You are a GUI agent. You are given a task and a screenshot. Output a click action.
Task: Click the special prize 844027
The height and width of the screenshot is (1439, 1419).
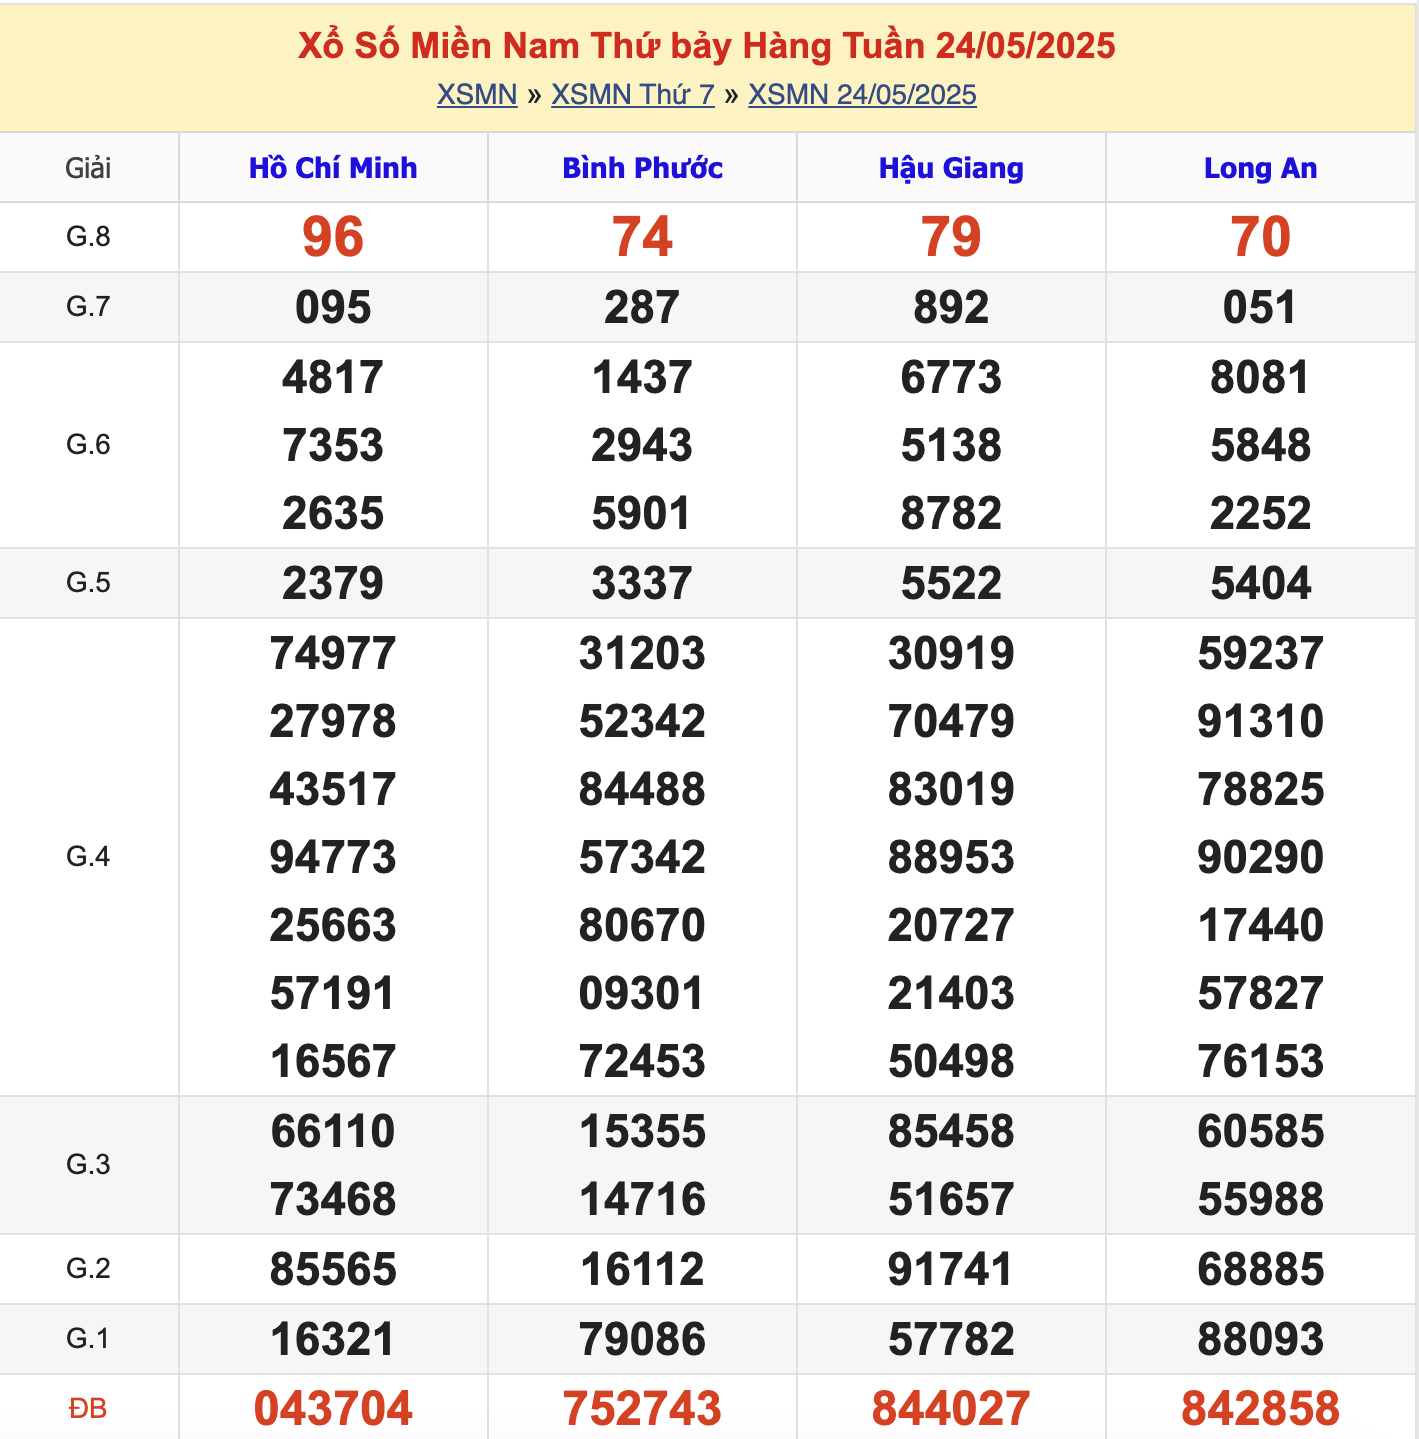951,1409
